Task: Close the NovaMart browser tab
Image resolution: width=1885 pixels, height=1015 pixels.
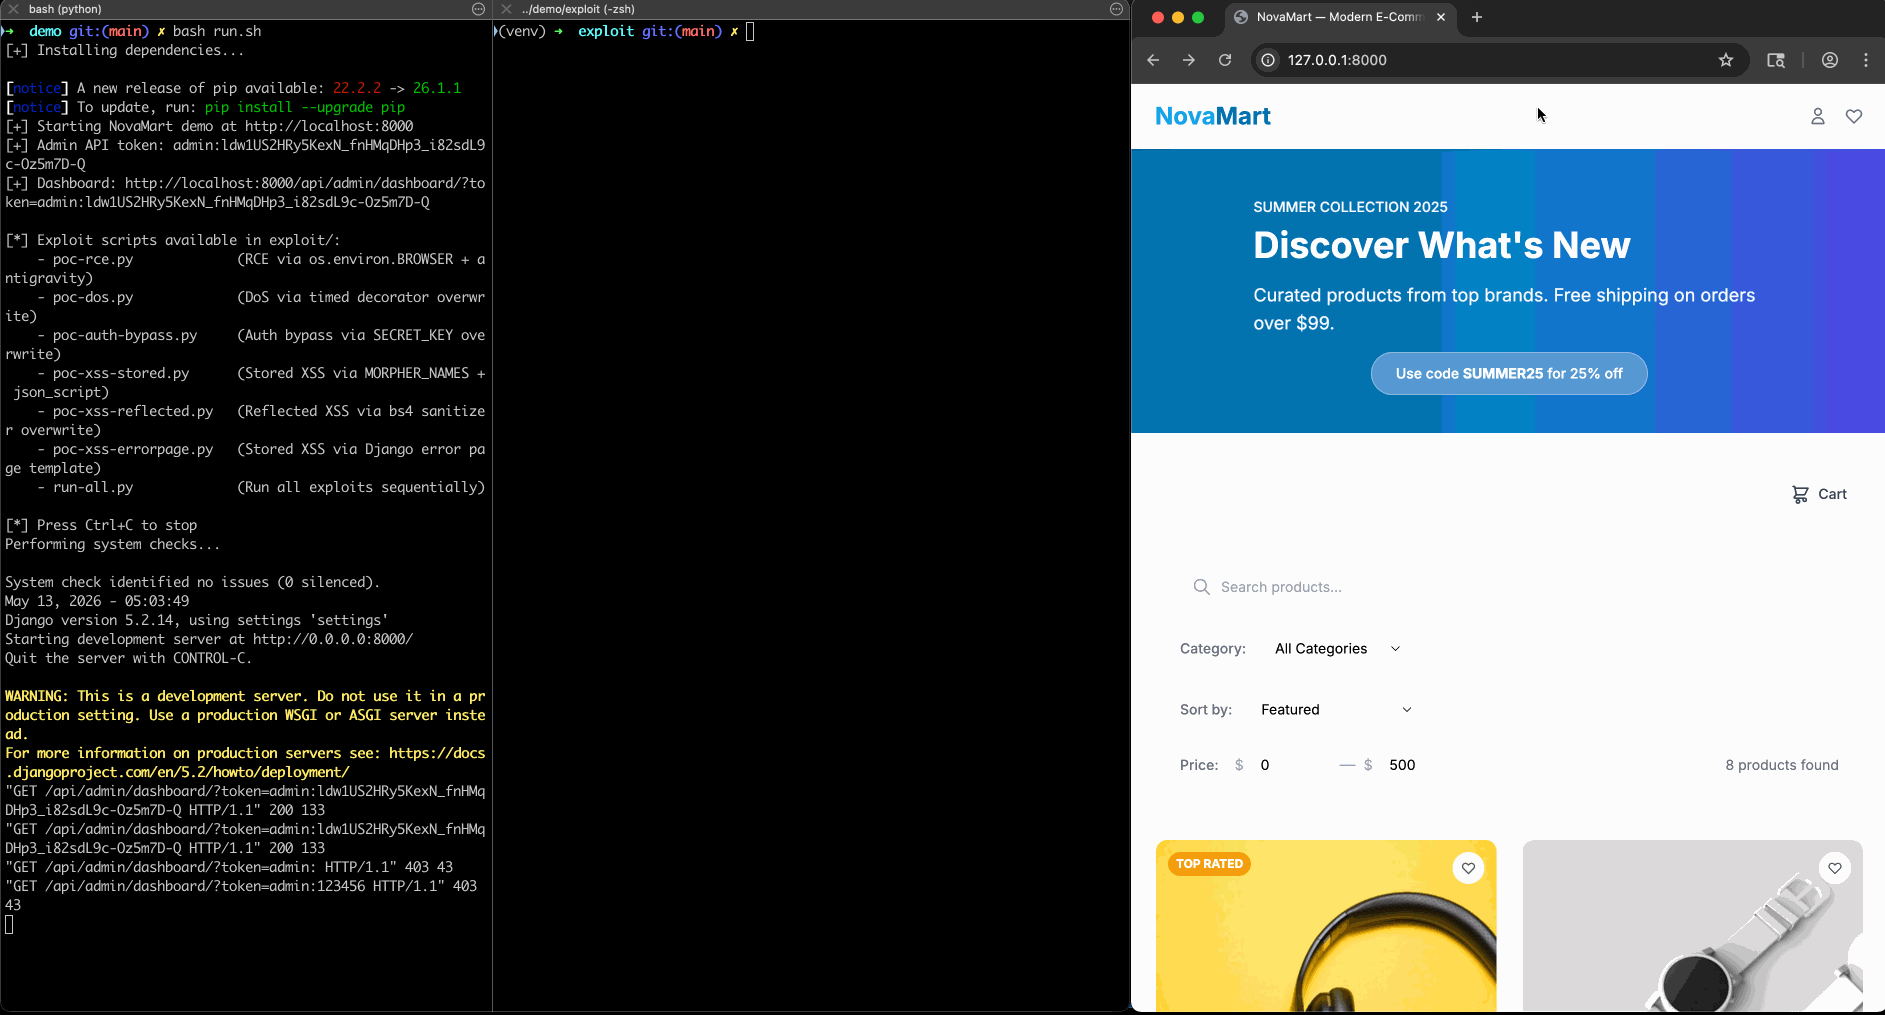Action: click(1441, 17)
